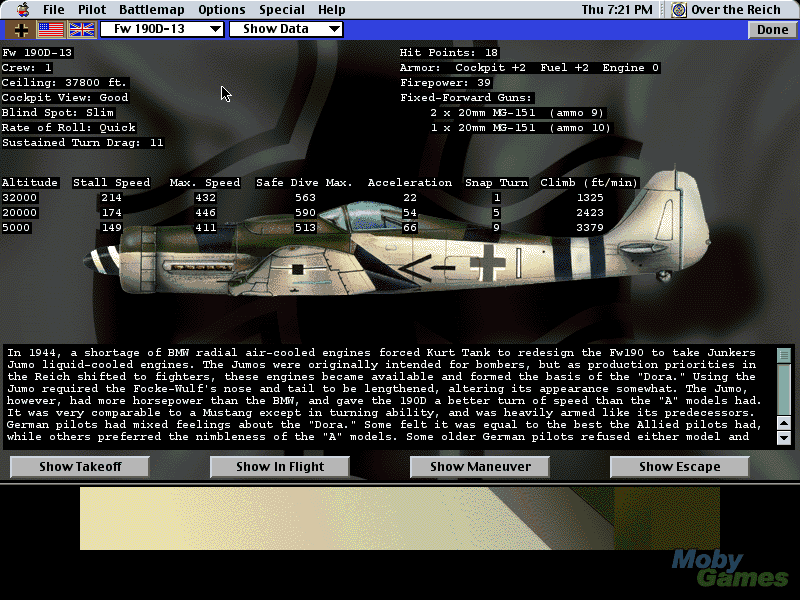Click the Show Maneuver button
Screen dimensions: 800x600
(x=480, y=467)
